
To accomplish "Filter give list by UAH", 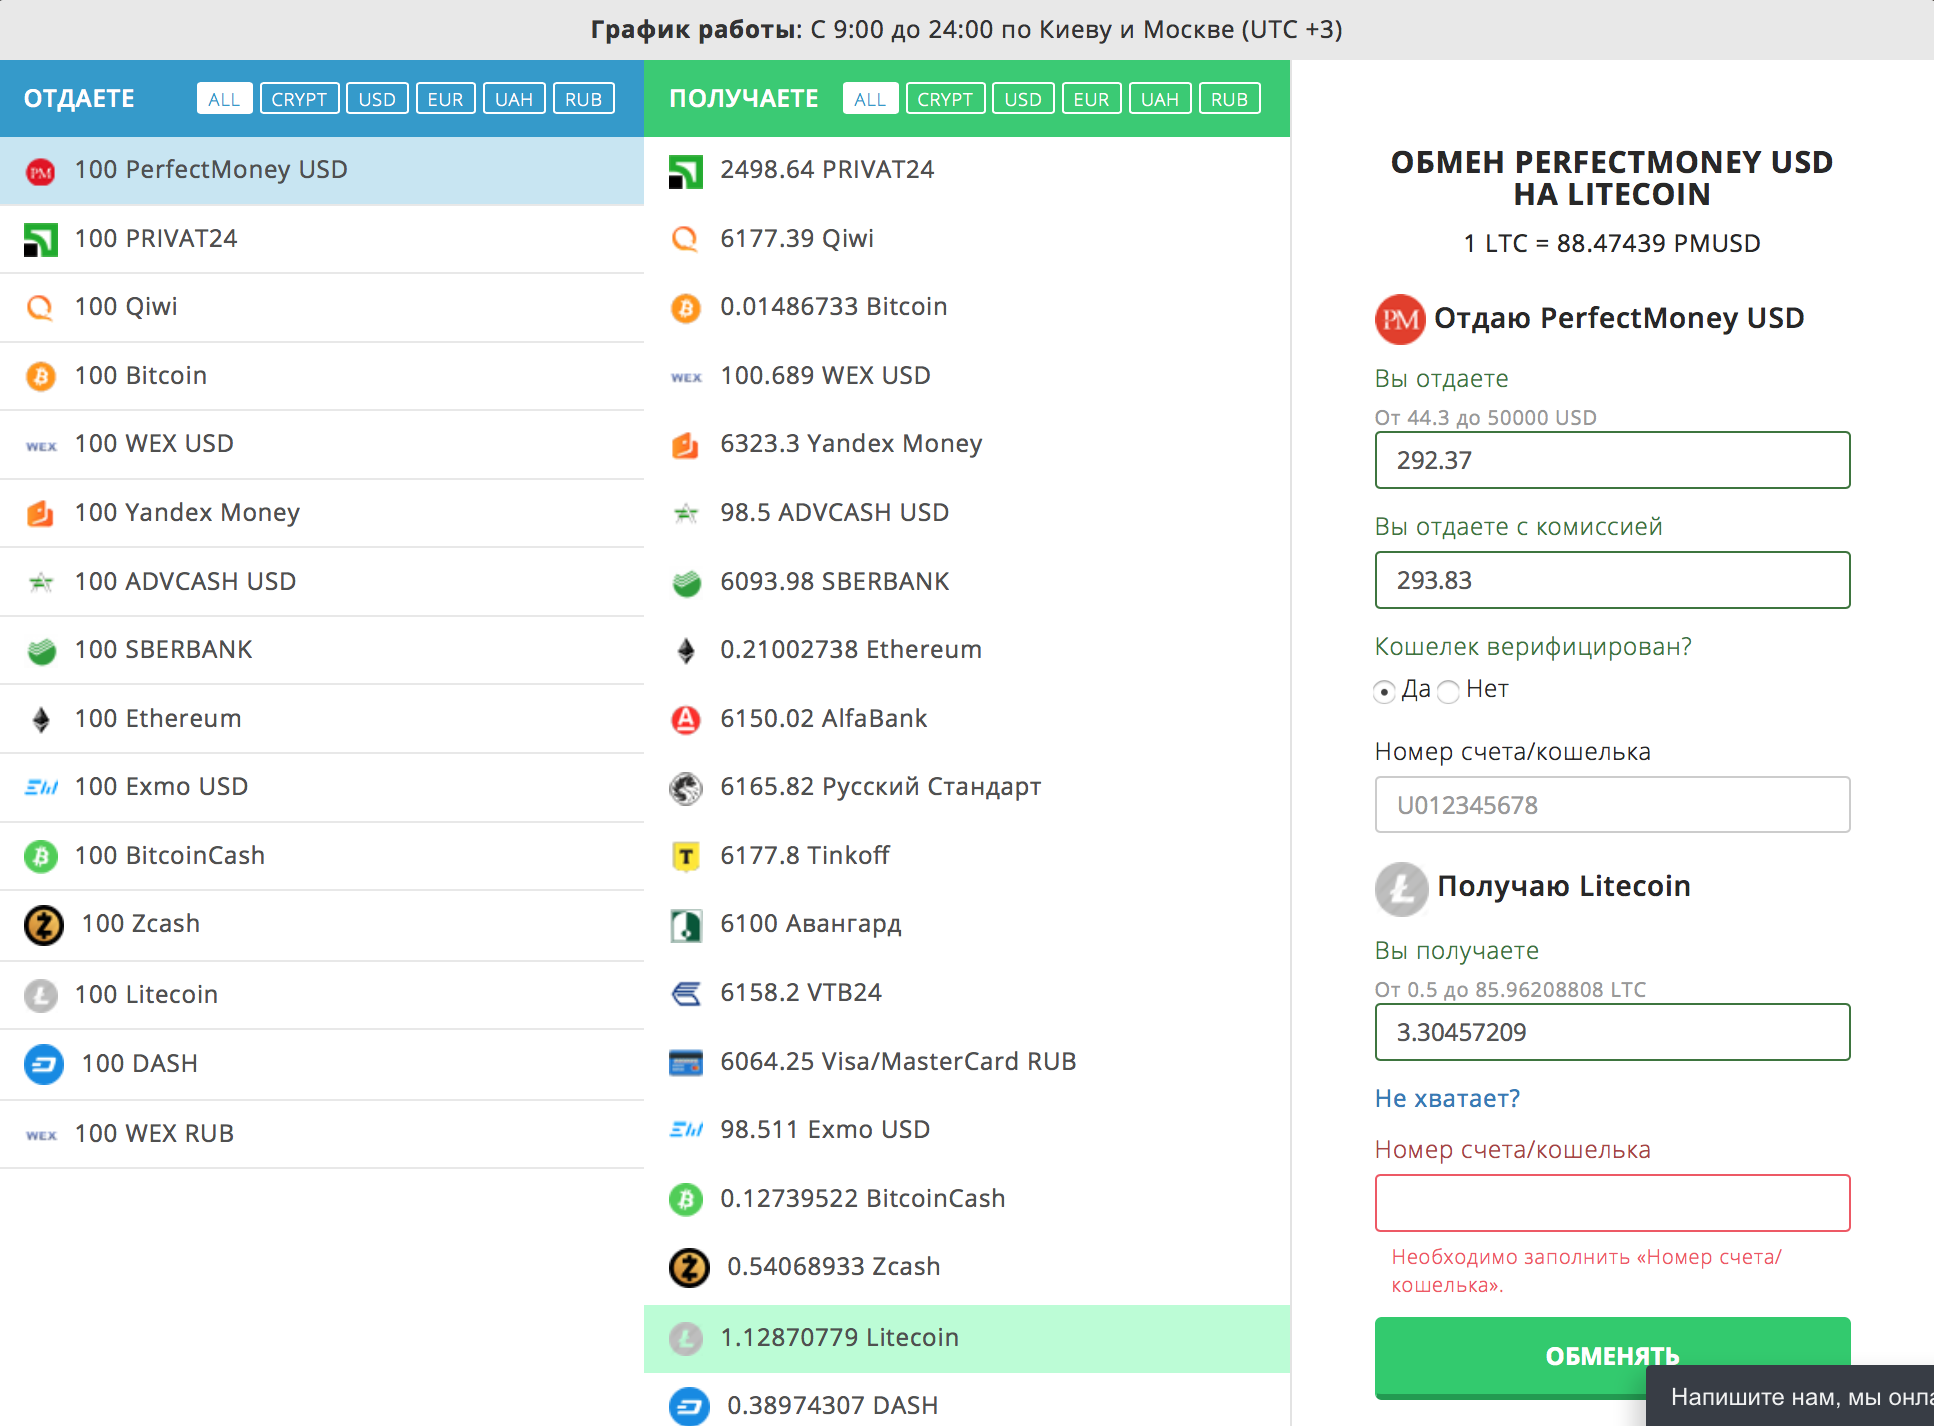I will 514,99.
